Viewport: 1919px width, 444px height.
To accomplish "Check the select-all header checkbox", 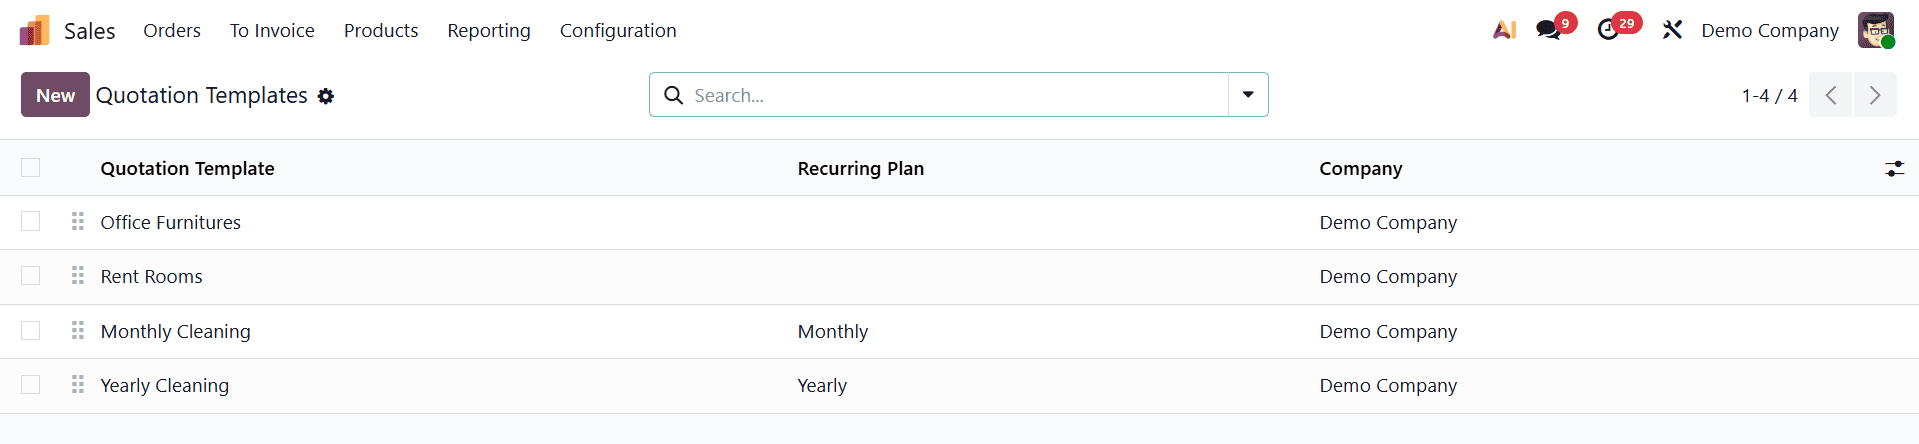I will pos(31,168).
